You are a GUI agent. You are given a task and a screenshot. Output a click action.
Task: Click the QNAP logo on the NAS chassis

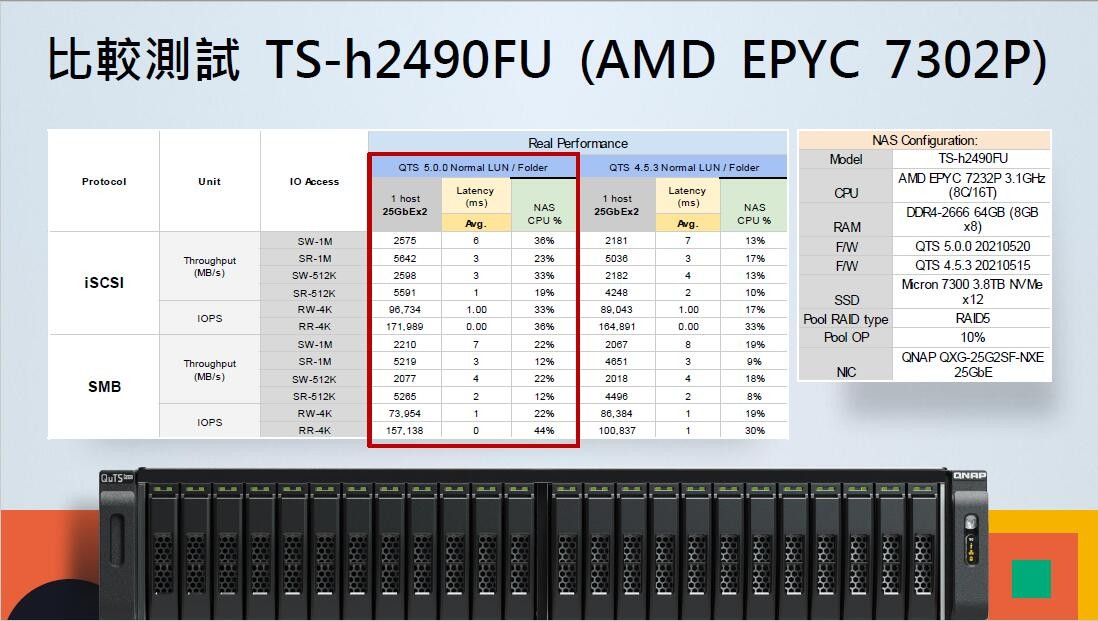pyautogui.click(x=970, y=476)
